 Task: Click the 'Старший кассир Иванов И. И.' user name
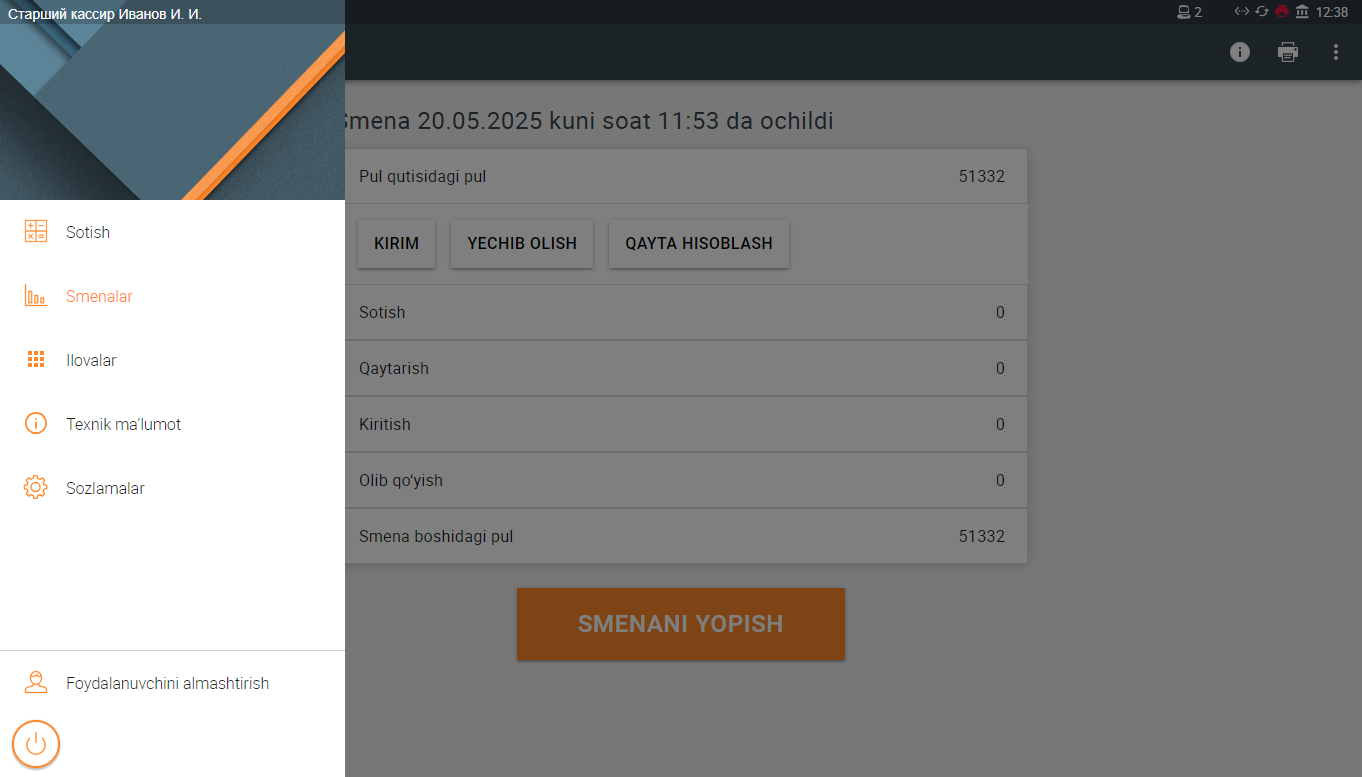pos(105,14)
